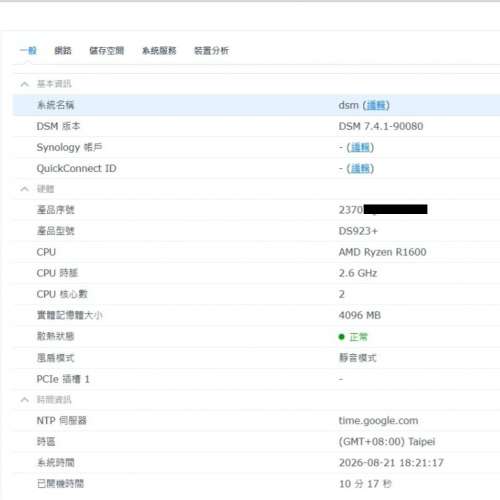This screenshot has width=500, height=500.
Task: Click the DSM 版本 label
Action: 58,126
